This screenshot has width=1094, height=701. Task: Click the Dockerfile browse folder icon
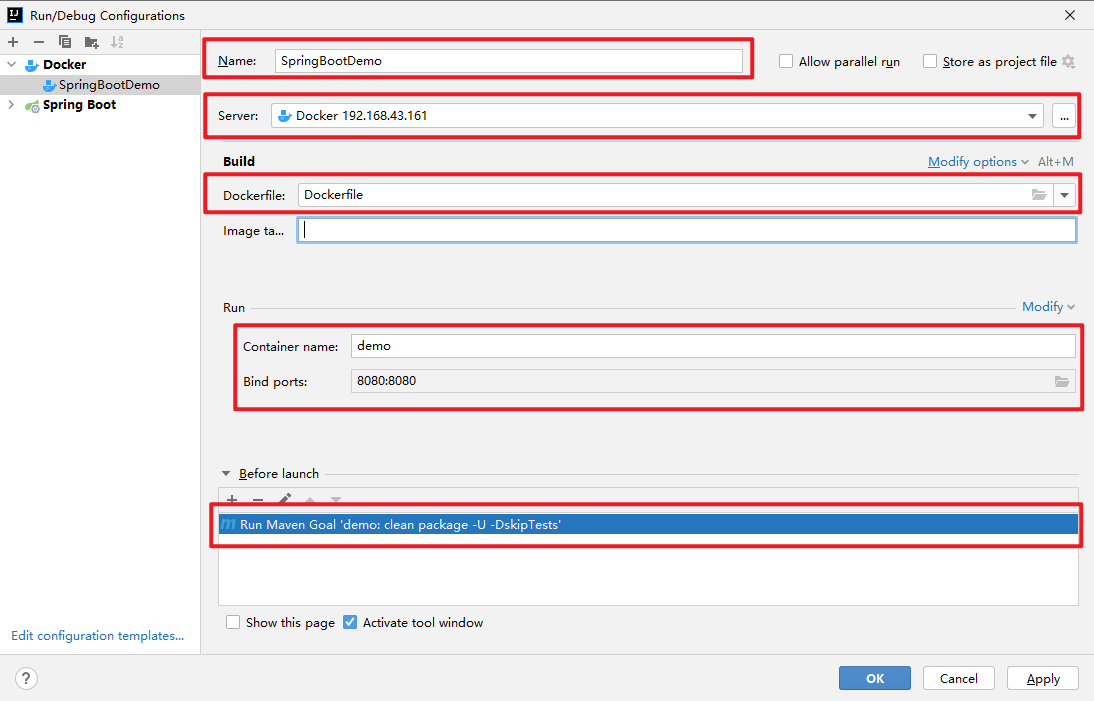click(1039, 195)
